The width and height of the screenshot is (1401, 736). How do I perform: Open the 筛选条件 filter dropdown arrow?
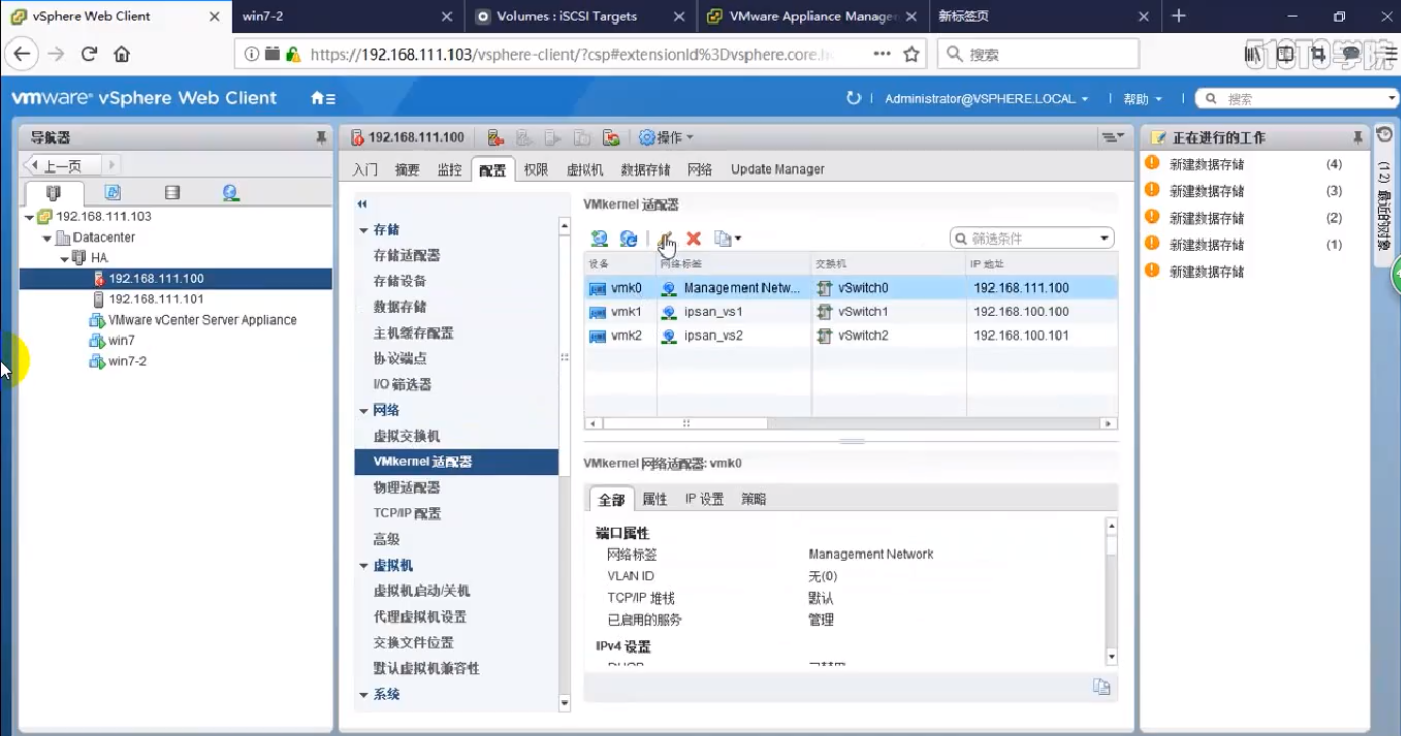point(1104,238)
